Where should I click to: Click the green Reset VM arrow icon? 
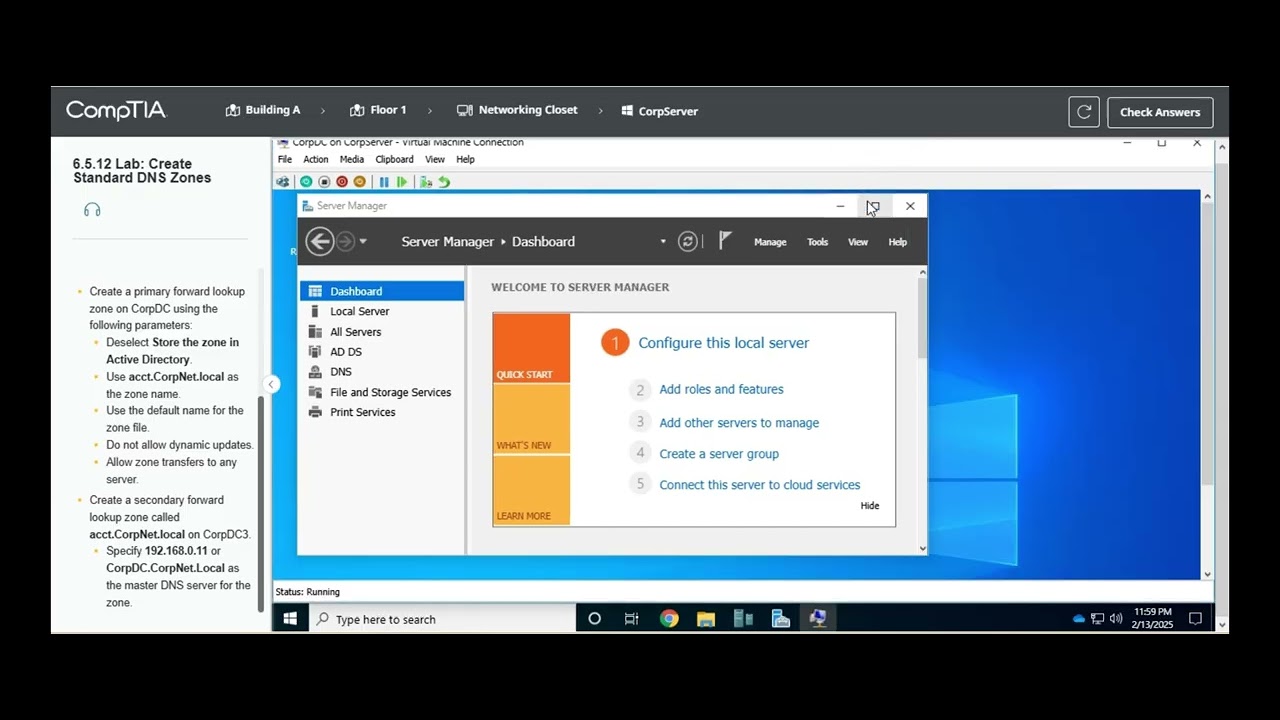[x=402, y=182]
